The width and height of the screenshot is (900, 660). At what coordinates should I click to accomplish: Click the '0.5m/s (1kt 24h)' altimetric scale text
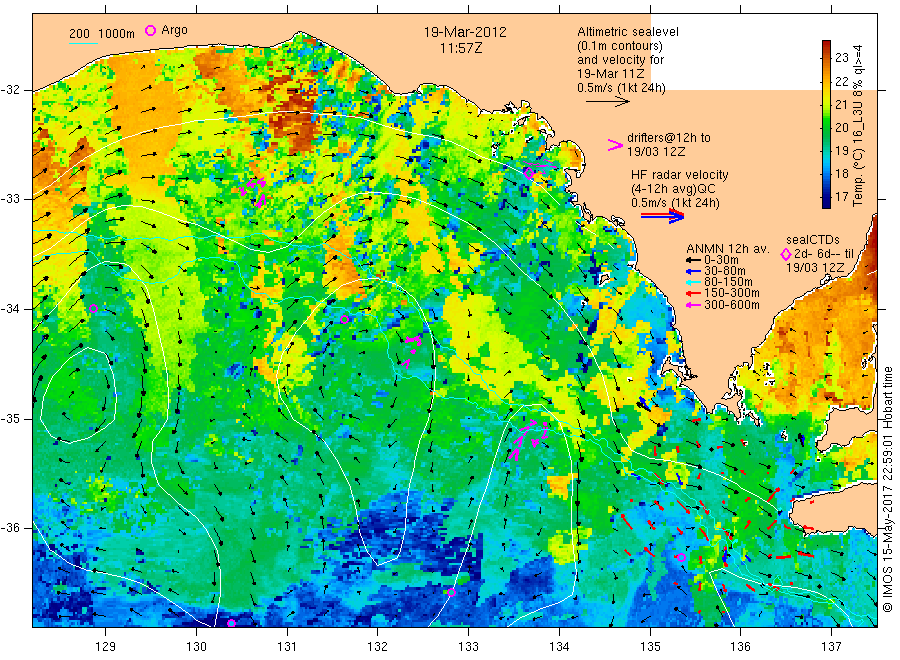tap(622, 88)
